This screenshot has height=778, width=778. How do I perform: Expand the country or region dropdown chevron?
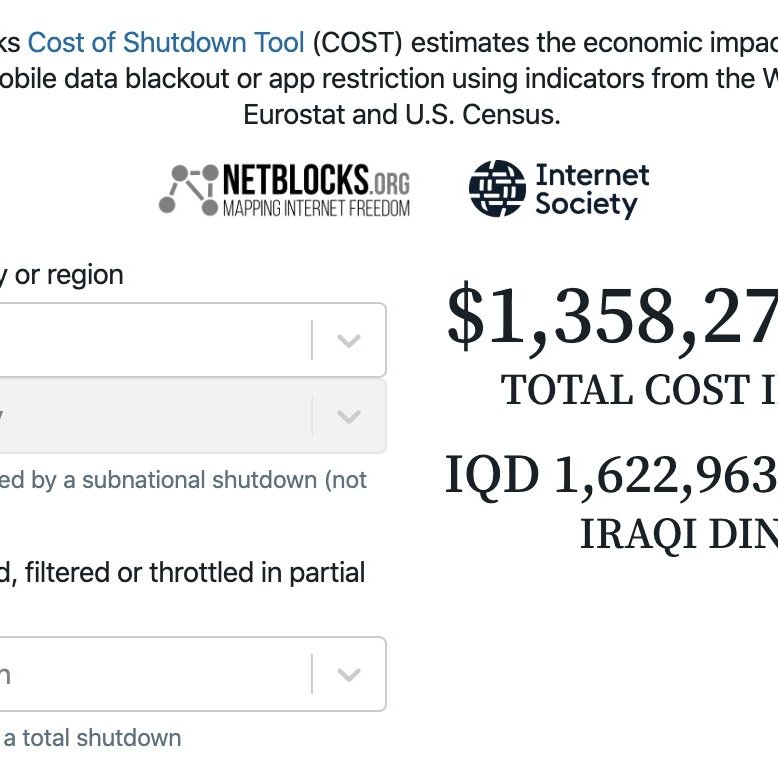[x=349, y=340]
